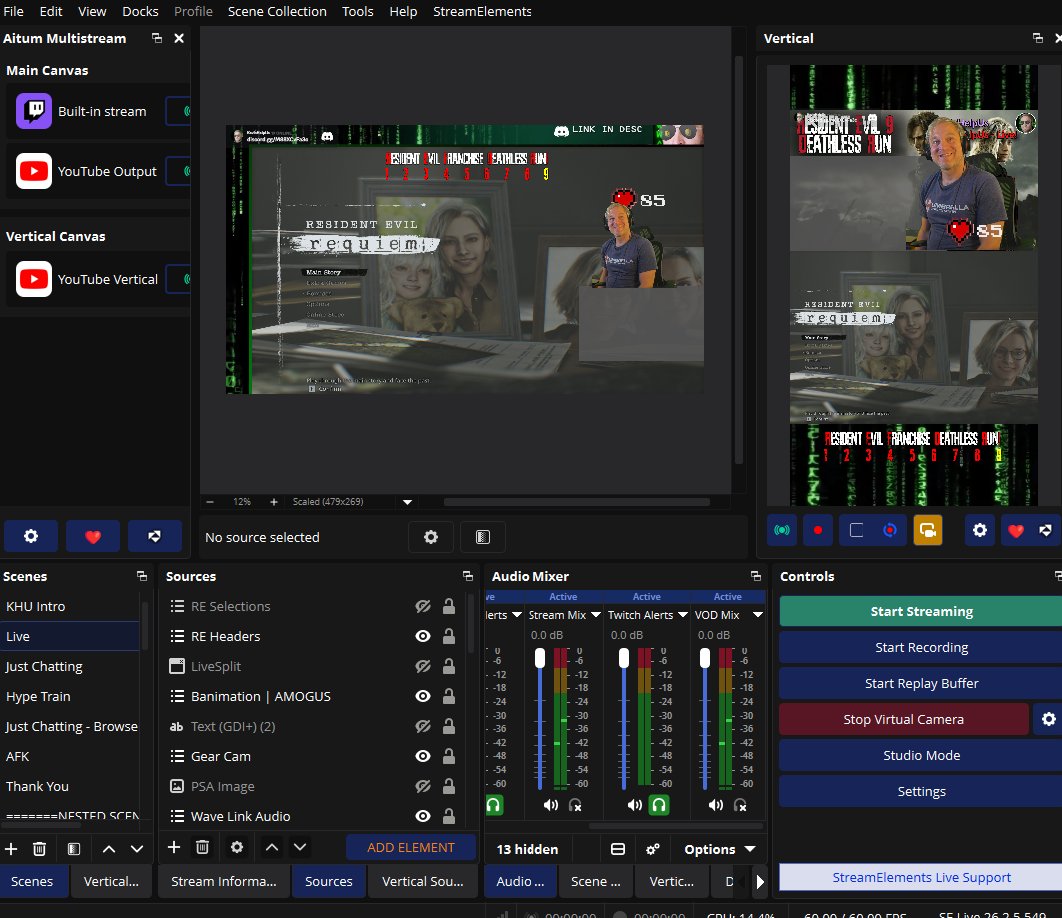This screenshot has height=918, width=1062.
Task: Show the PSA Image source
Action: (423, 786)
